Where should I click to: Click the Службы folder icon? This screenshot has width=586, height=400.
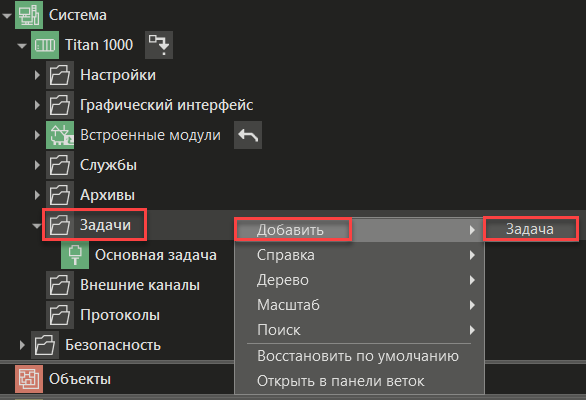(60, 165)
